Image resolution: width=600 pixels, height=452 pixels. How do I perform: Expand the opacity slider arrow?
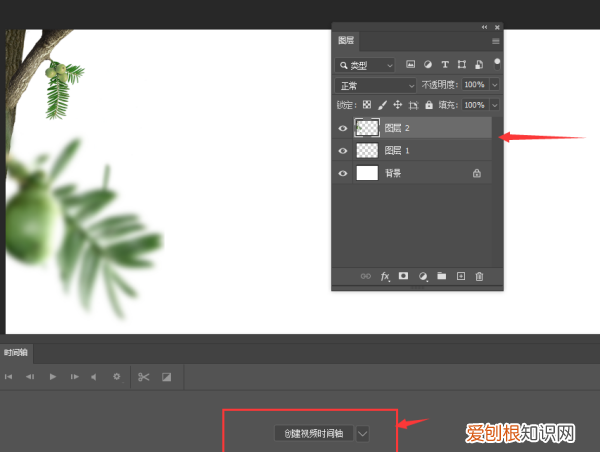click(x=494, y=85)
